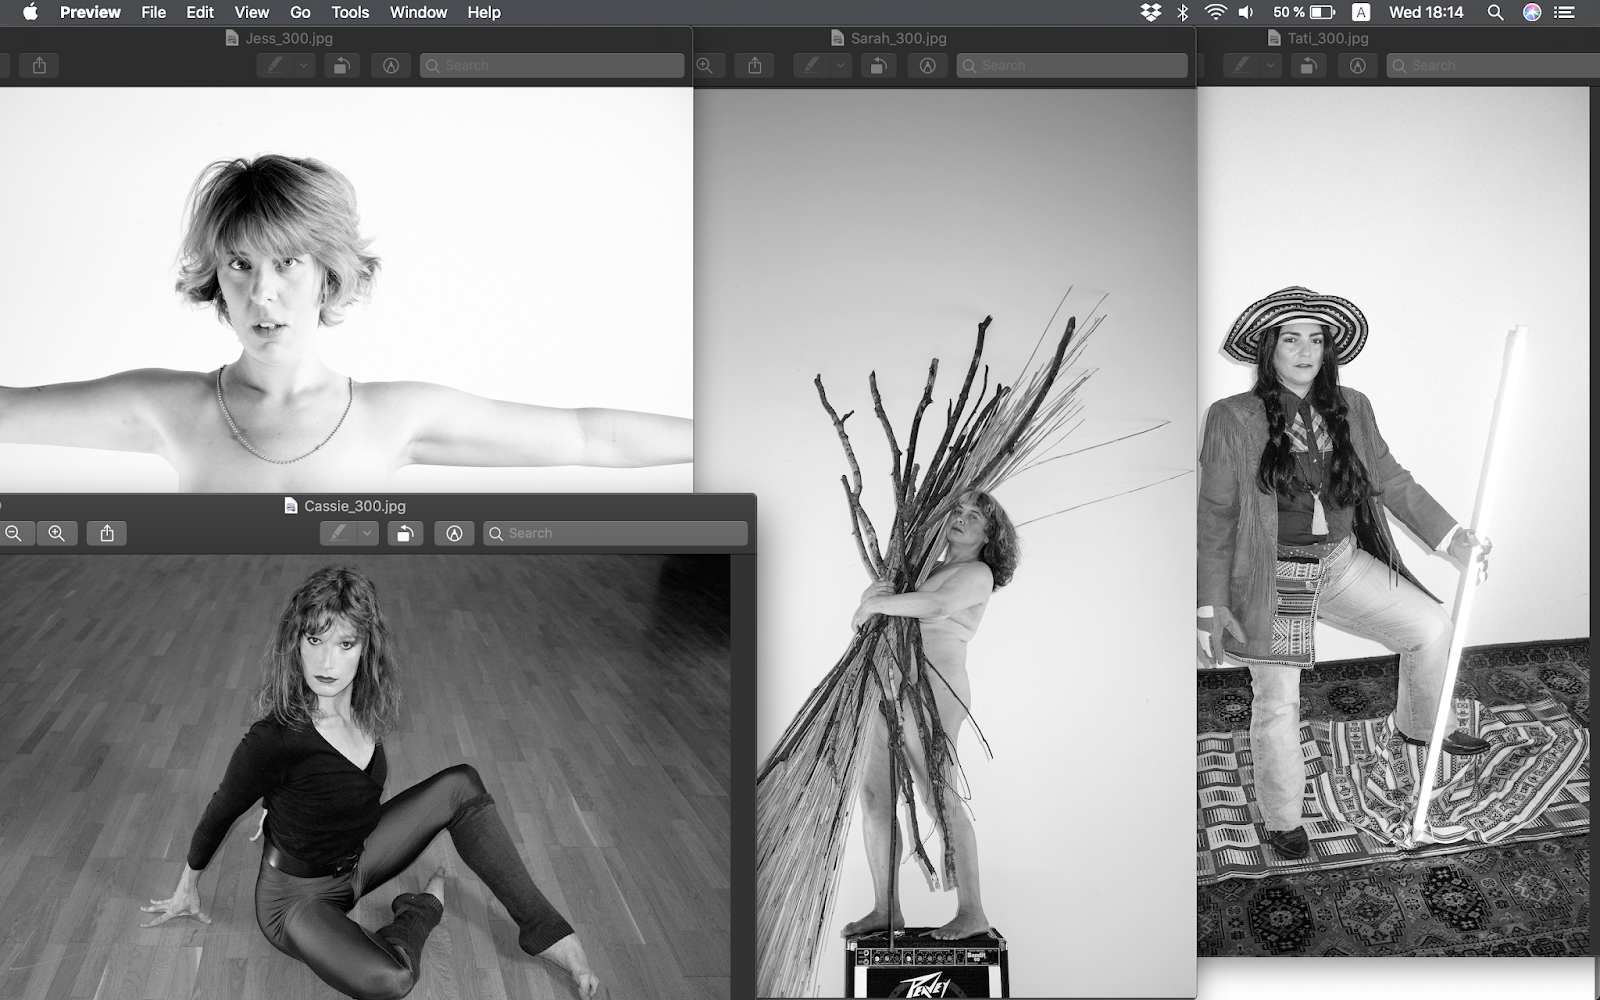Click Rotate button in Cassie_300.jpg window
This screenshot has width=1600, height=1000.
(405, 533)
